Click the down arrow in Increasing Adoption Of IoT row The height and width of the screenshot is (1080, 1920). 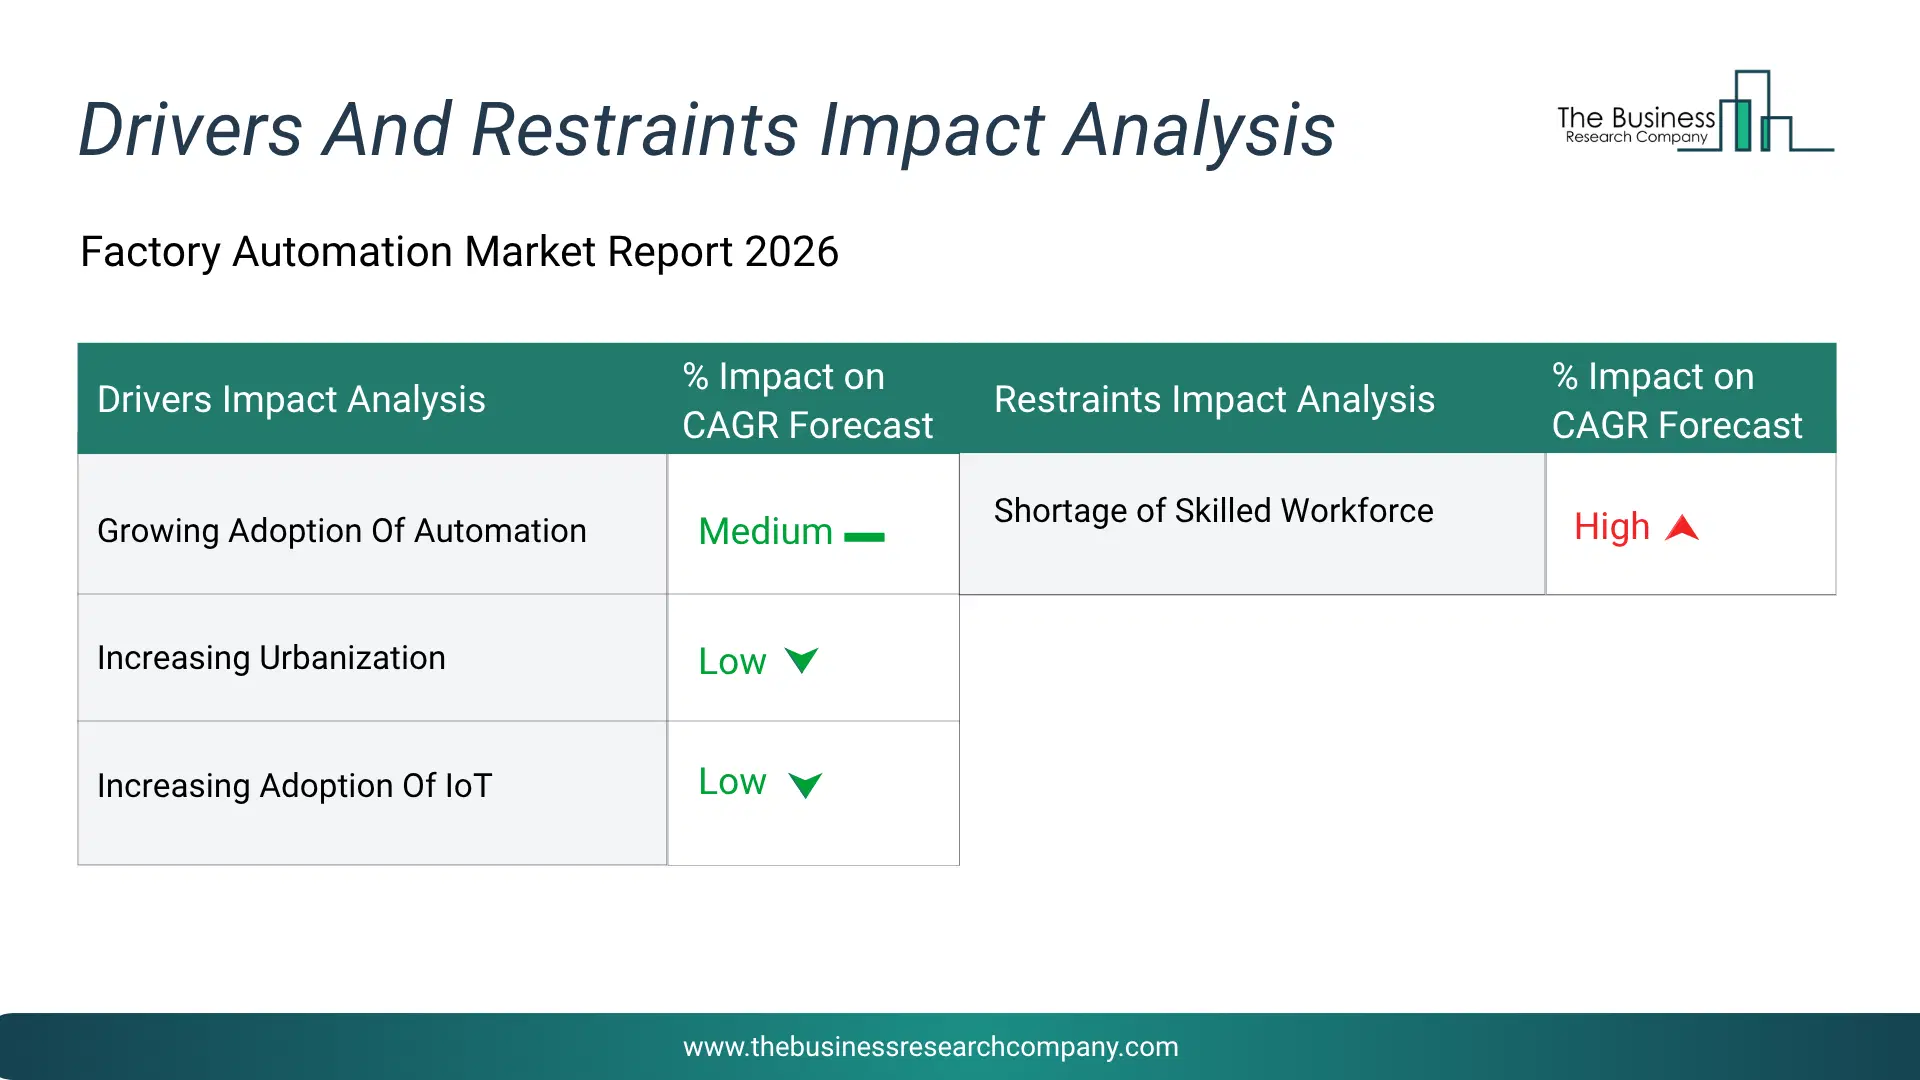point(805,785)
